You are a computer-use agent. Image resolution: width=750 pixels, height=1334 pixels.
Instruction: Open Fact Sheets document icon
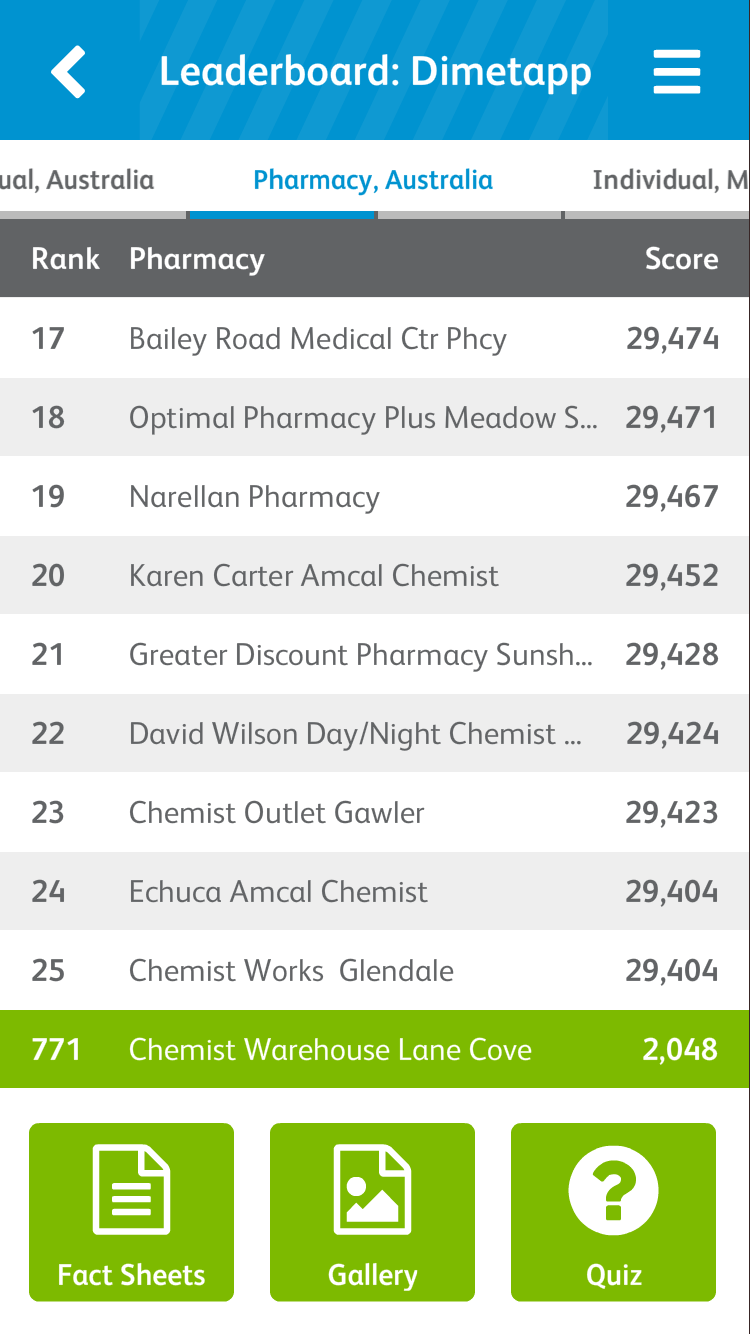pos(131,1190)
